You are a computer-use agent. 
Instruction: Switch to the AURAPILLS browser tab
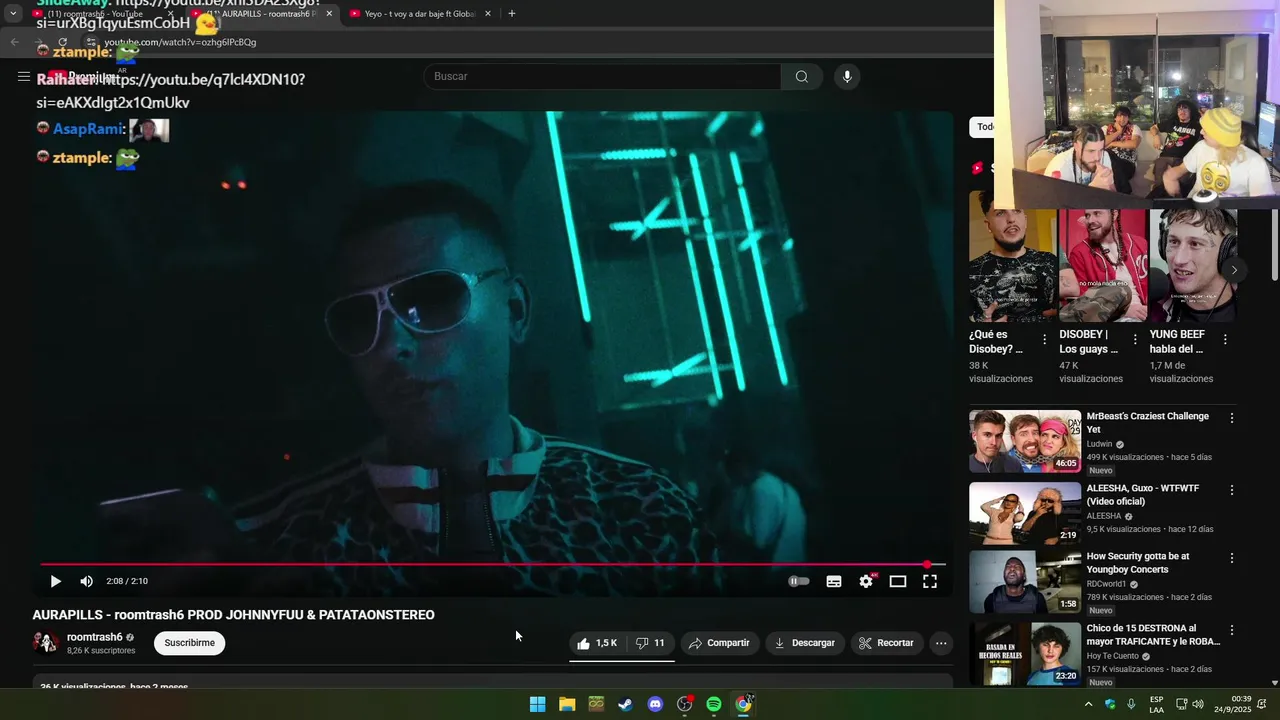[x=263, y=14]
